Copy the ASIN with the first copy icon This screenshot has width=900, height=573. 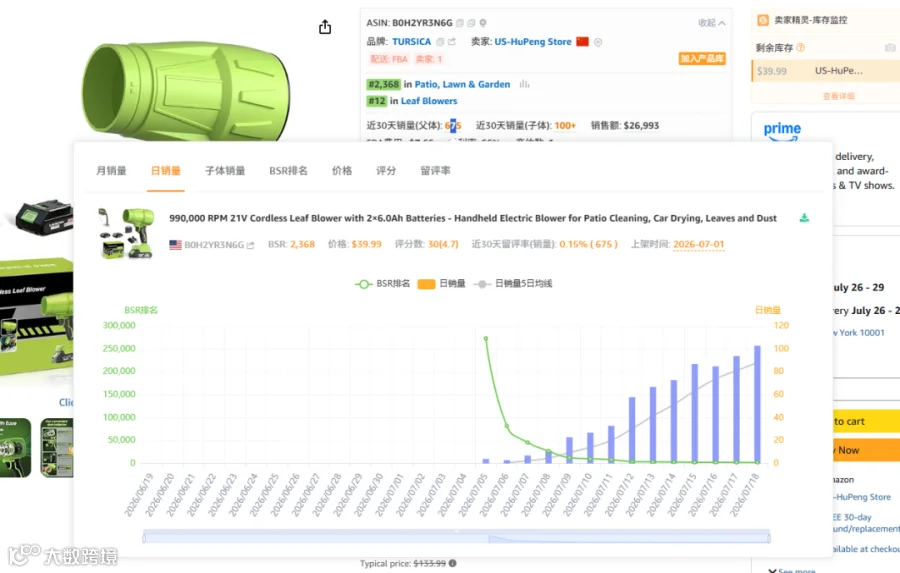(x=460, y=23)
